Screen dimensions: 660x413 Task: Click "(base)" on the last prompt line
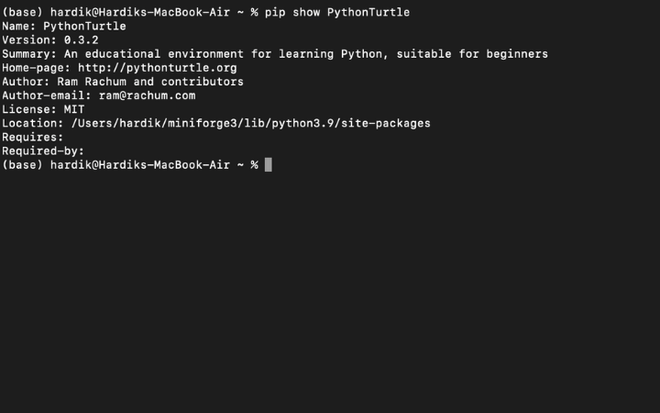coord(22,165)
